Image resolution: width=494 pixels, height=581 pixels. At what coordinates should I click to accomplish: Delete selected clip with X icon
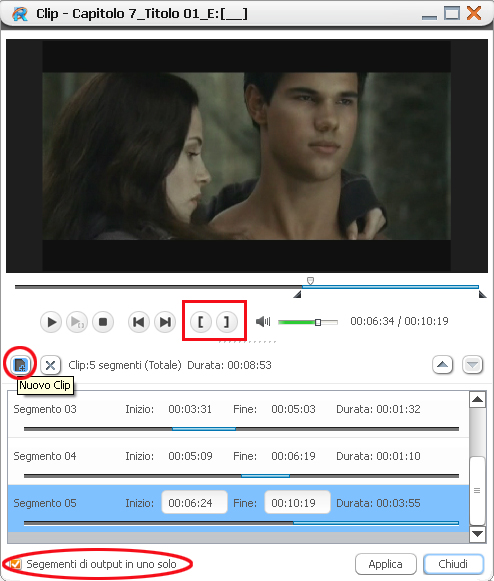click(x=50, y=365)
